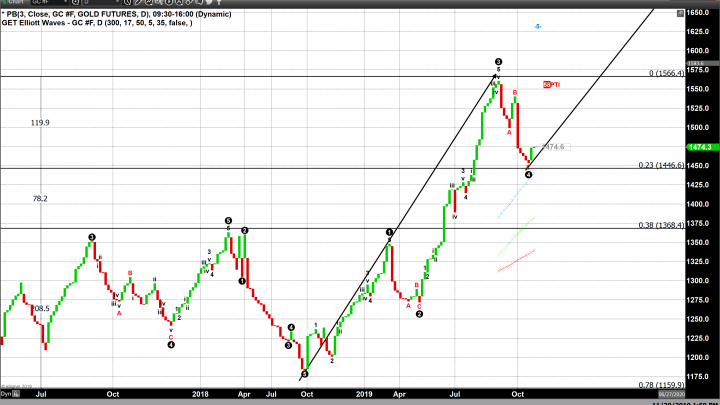Select the green projection line near 1350
The height and width of the screenshot is (405, 720).
click(517, 236)
